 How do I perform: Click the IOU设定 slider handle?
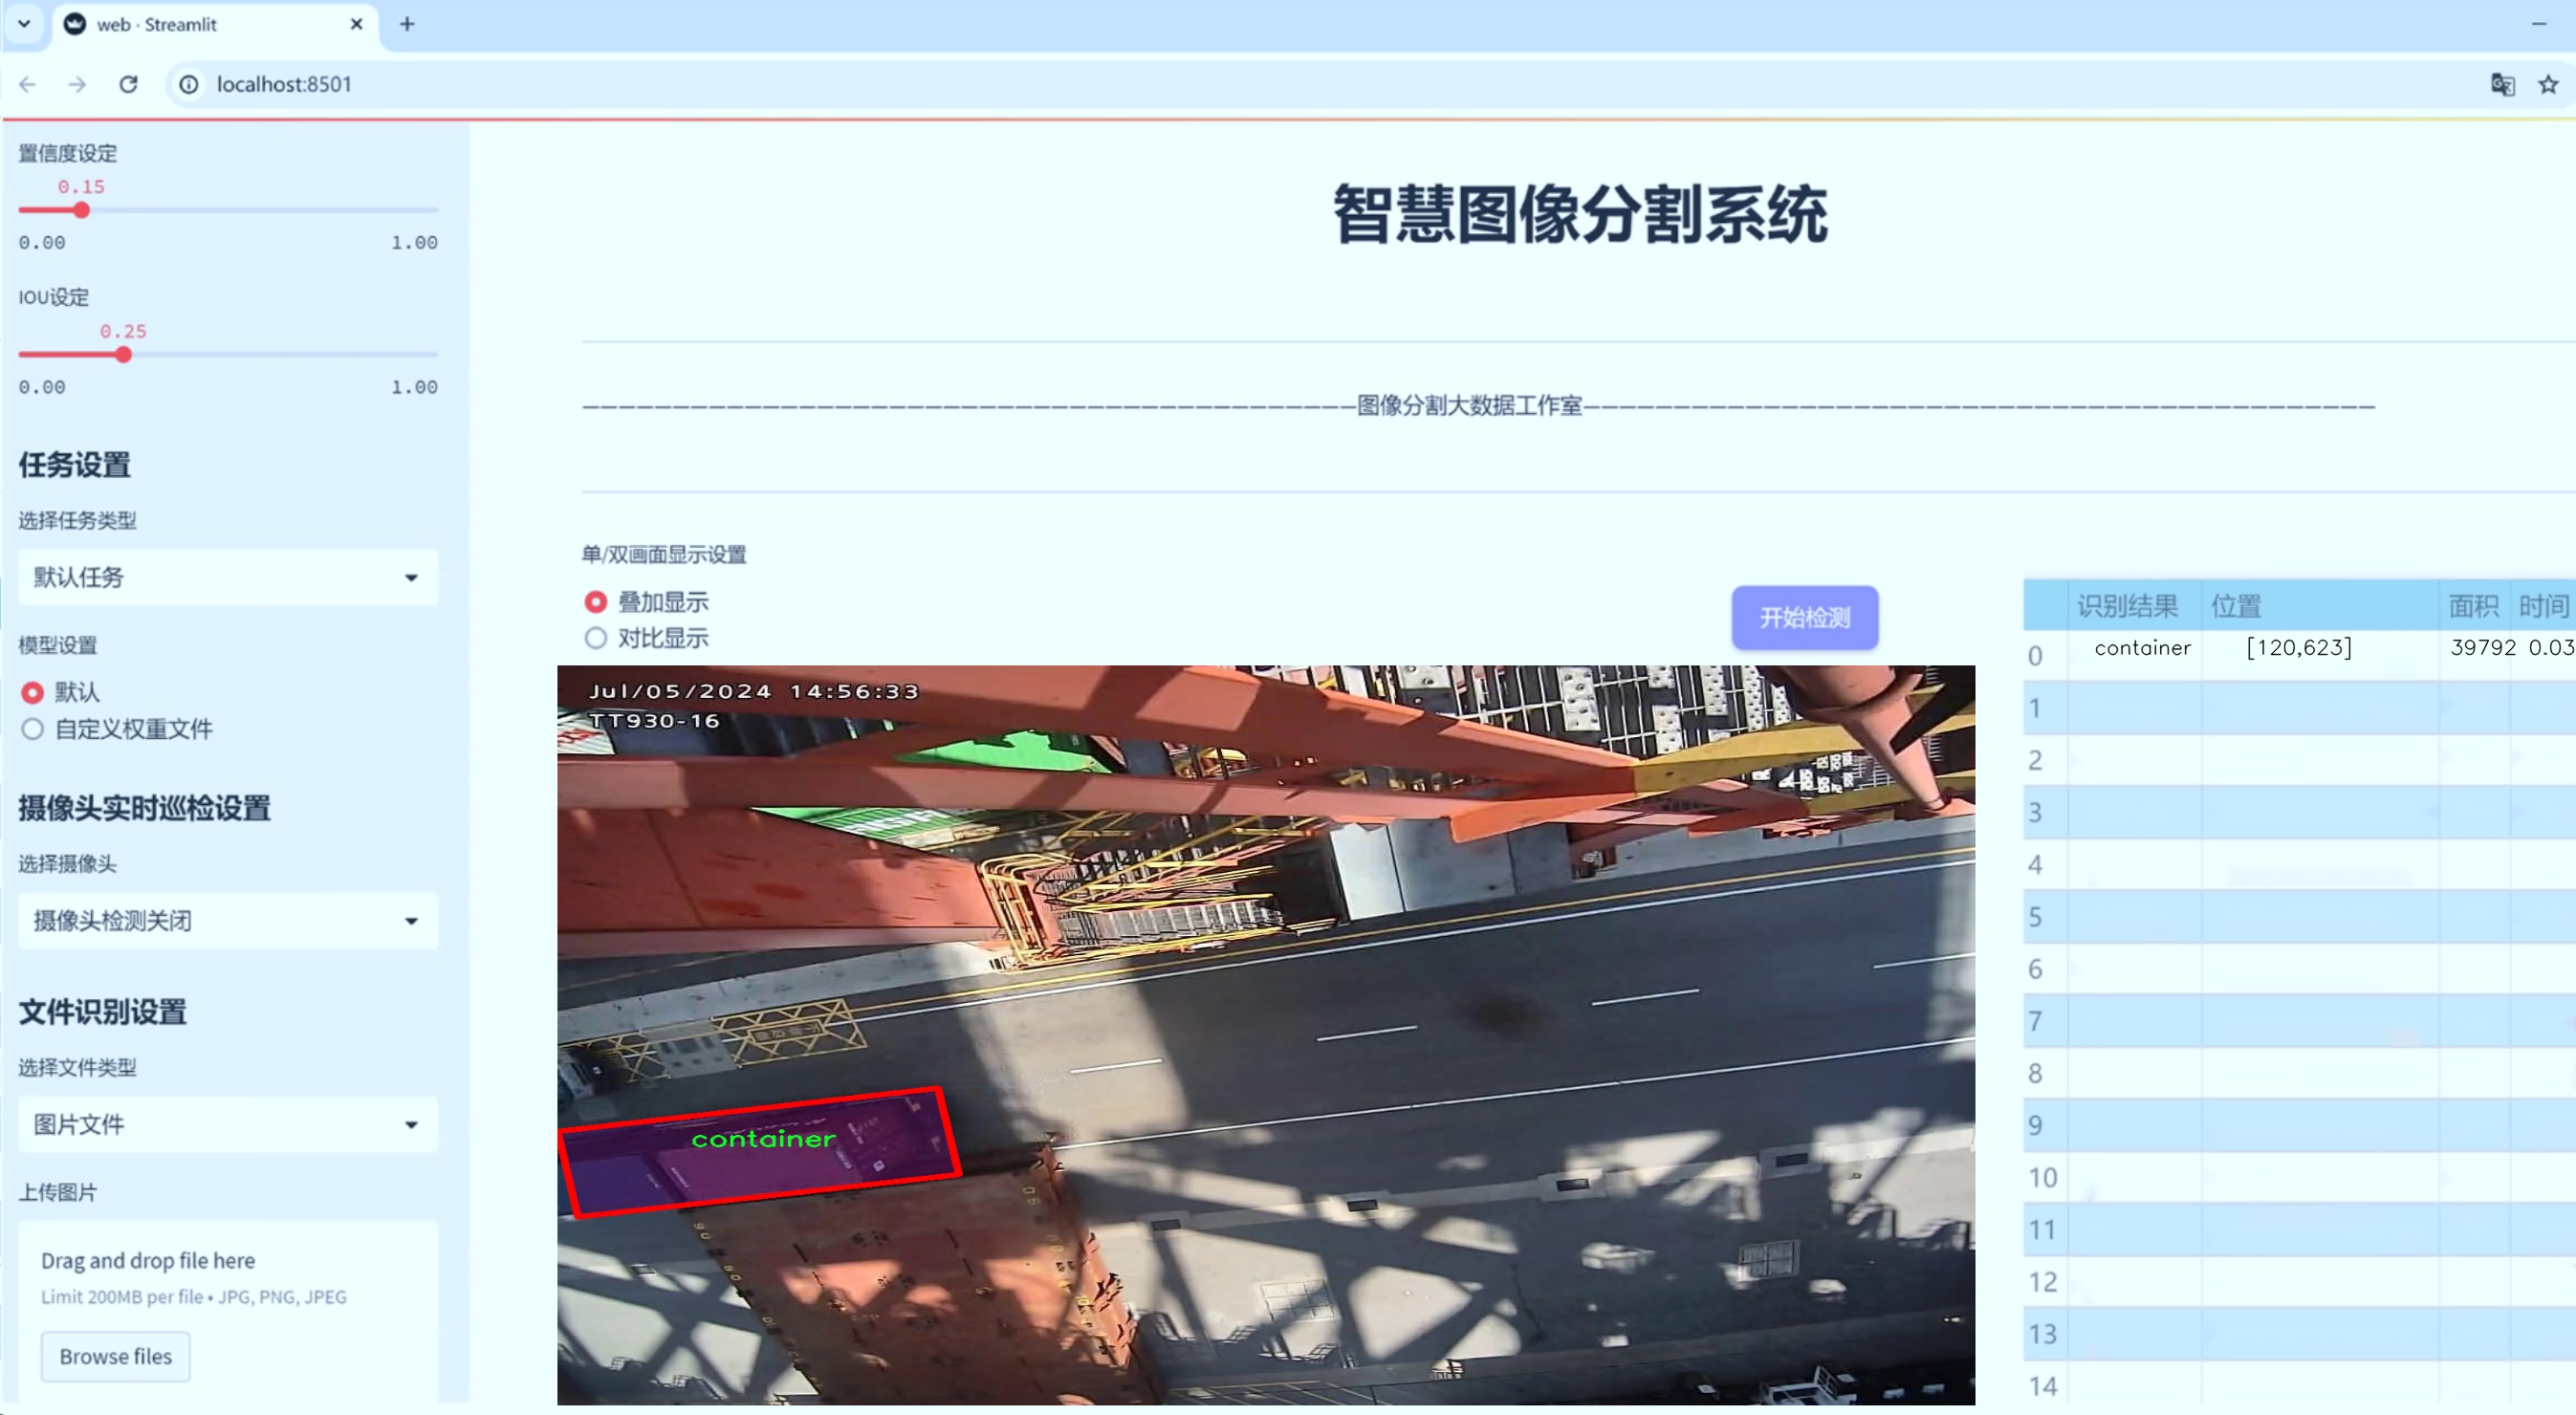coord(123,355)
